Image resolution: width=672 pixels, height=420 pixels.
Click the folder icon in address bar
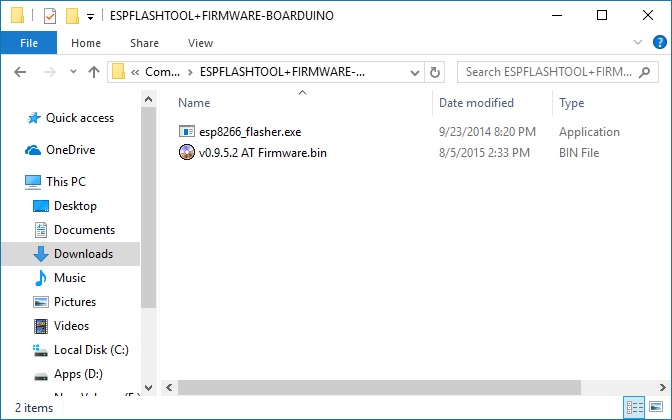118,72
